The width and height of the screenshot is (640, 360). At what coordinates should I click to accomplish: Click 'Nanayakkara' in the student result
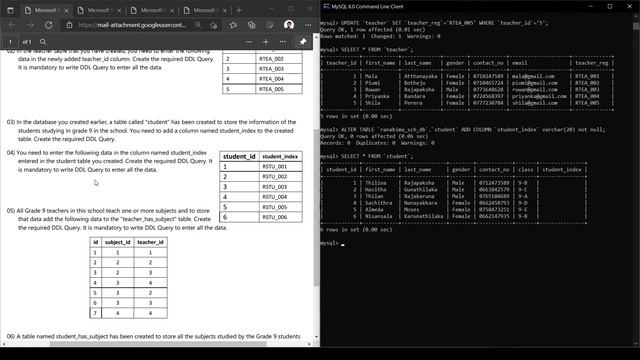(420, 203)
